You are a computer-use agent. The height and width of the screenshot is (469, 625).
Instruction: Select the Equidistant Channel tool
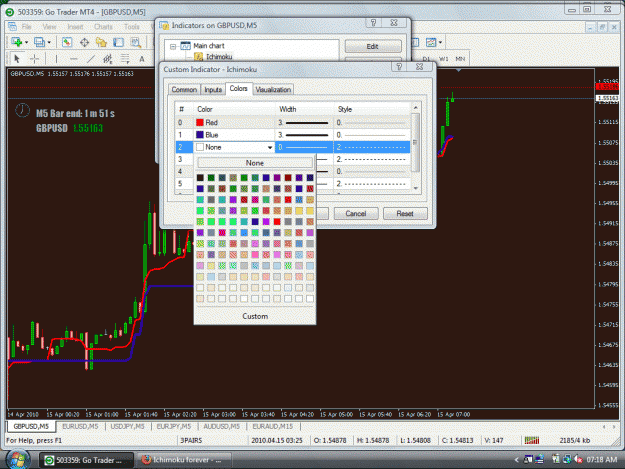[108, 59]
